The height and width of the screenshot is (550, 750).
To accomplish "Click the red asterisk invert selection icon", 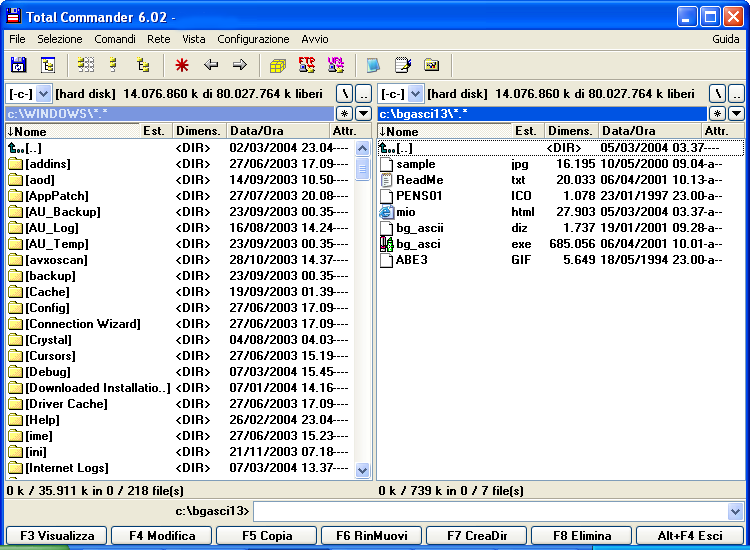I will pyautogui.click(x=182, y=65).
